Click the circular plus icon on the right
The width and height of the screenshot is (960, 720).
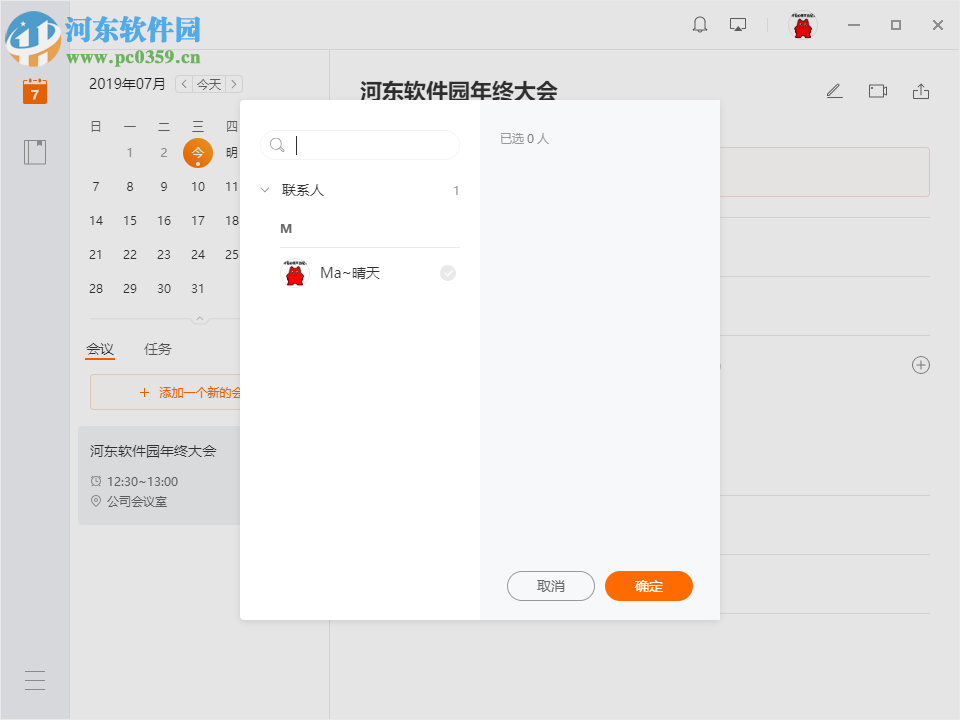(x=920, y=365)
